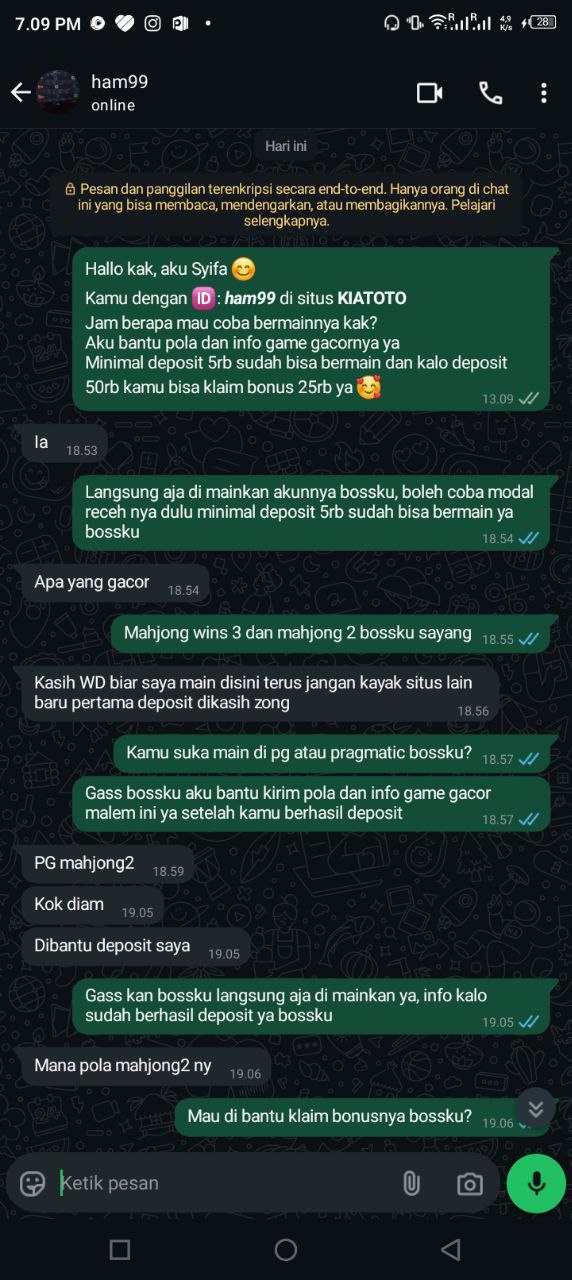The height and width of the screenshot is (1280, 572).
Task: Tap the attachment paperclip icon
Action: point(411,1183)
